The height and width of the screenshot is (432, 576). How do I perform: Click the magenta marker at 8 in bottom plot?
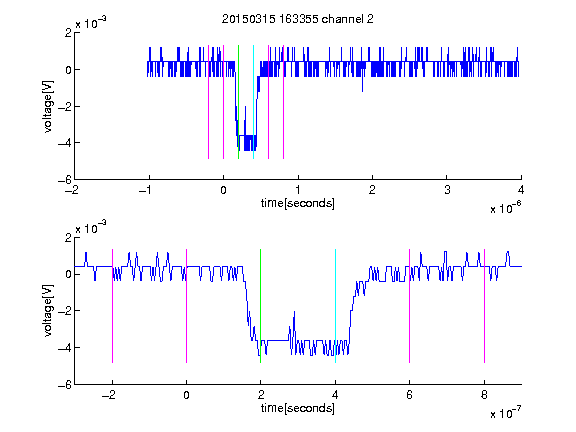pyautogui.click(x=484, y=306)
